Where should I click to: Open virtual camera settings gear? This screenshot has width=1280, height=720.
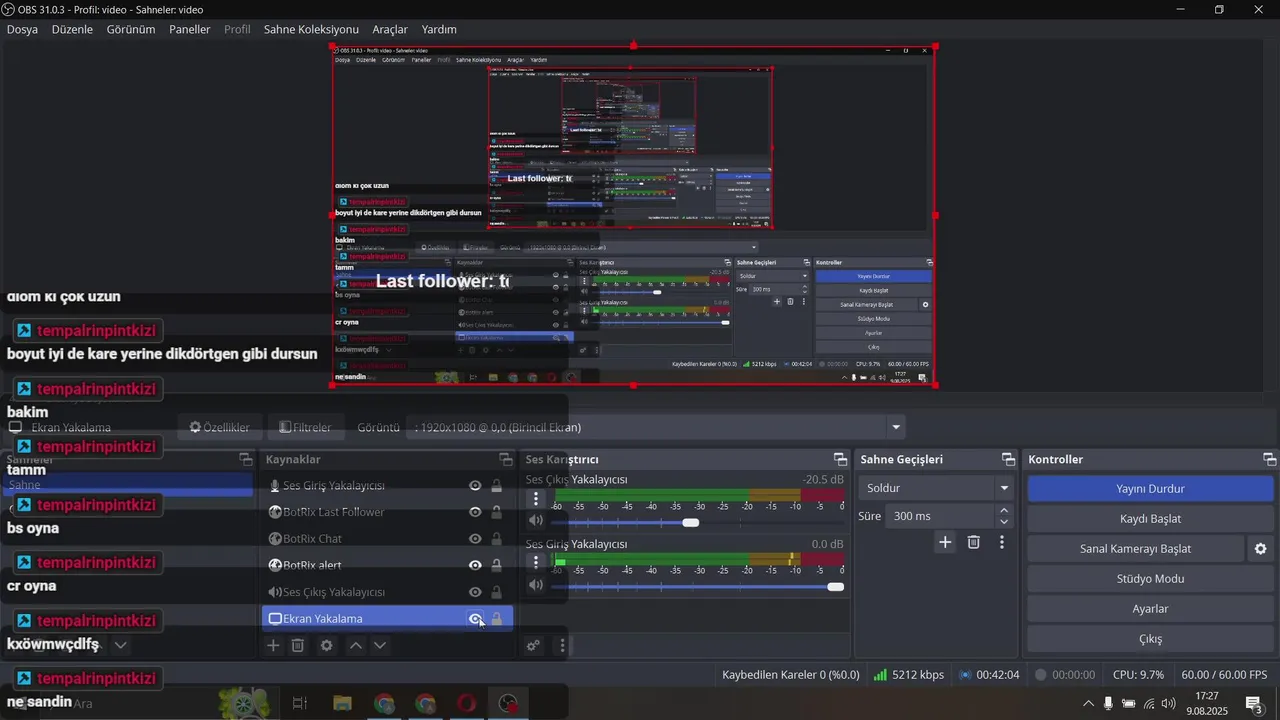click(1261, 549)
